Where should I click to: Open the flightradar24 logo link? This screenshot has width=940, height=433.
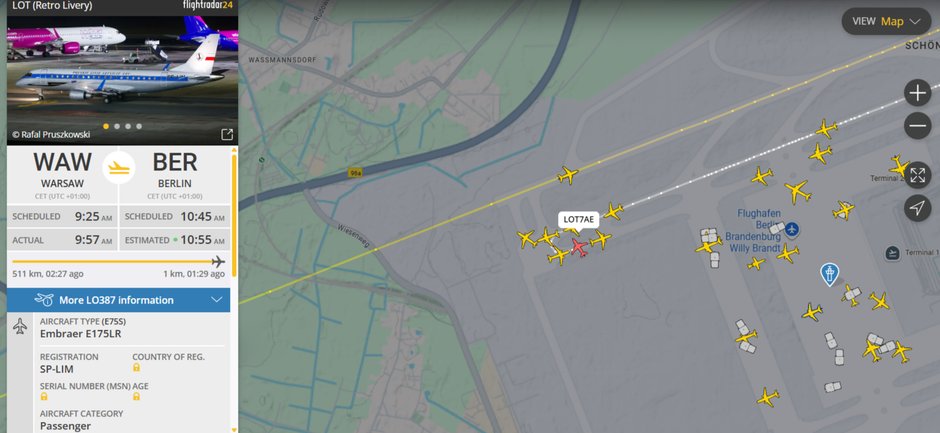[210, 6]
